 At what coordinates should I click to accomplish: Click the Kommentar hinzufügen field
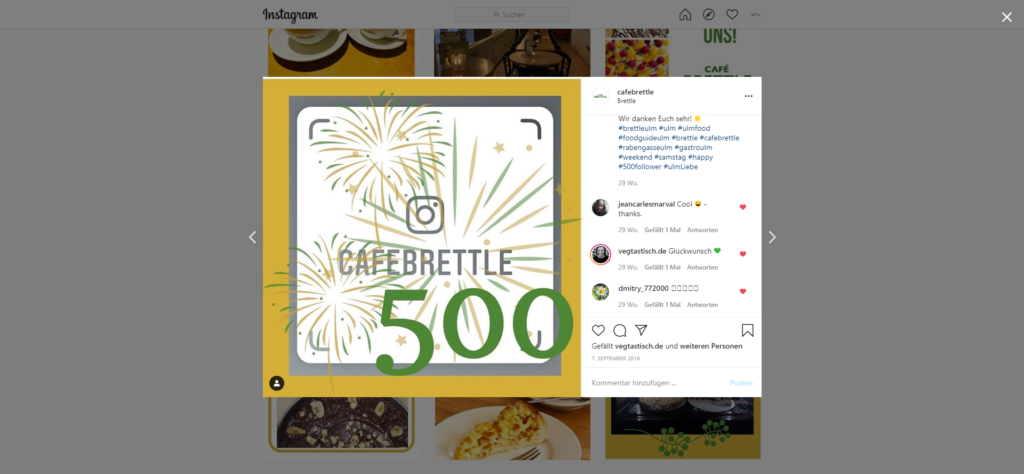(x=656, y=383)
